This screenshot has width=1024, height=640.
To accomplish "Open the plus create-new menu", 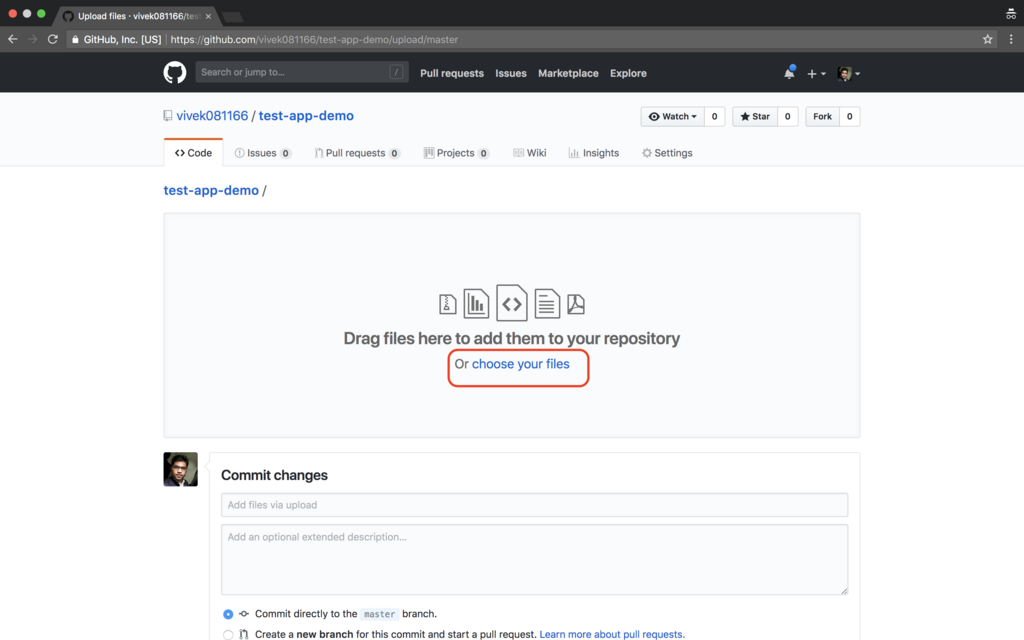I will click(x=816, y=74).
